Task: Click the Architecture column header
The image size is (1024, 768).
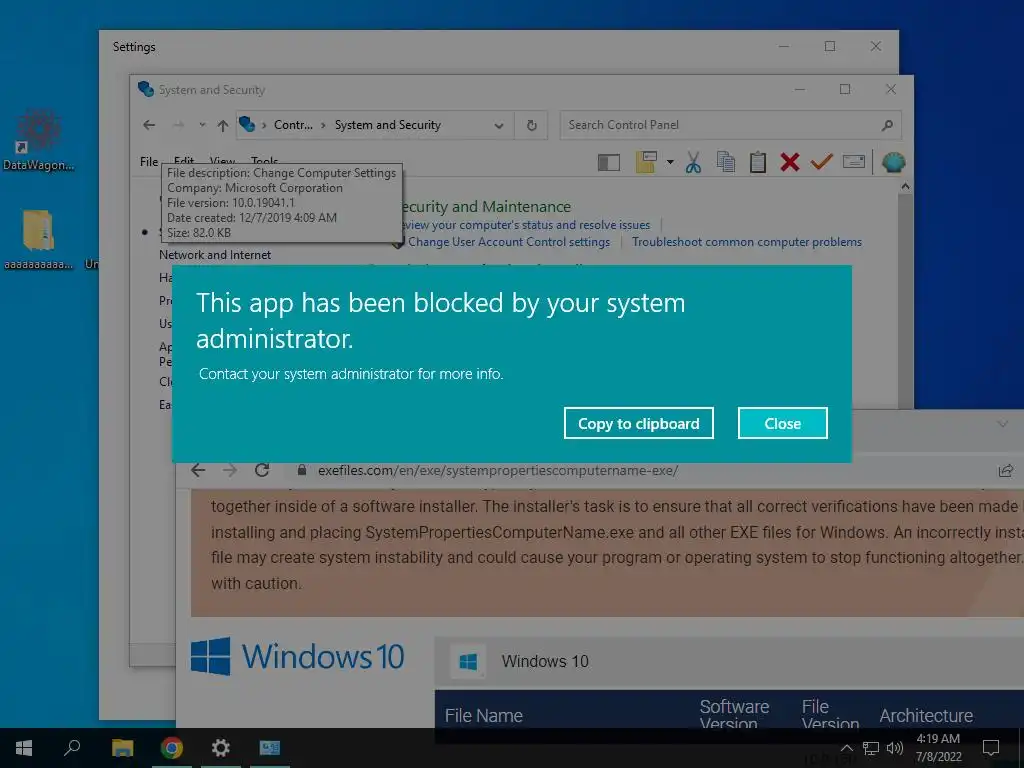Action: (x=926, y=716)
